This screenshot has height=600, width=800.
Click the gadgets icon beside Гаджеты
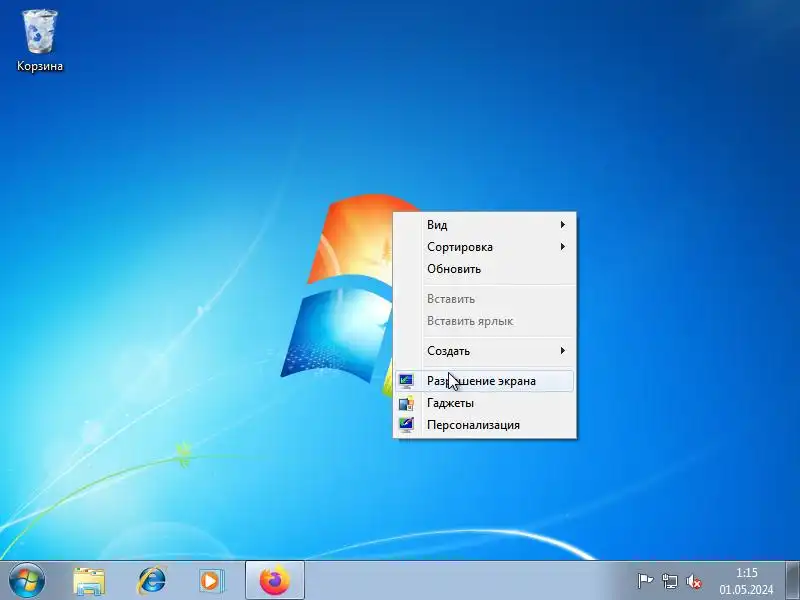(407, 403)
